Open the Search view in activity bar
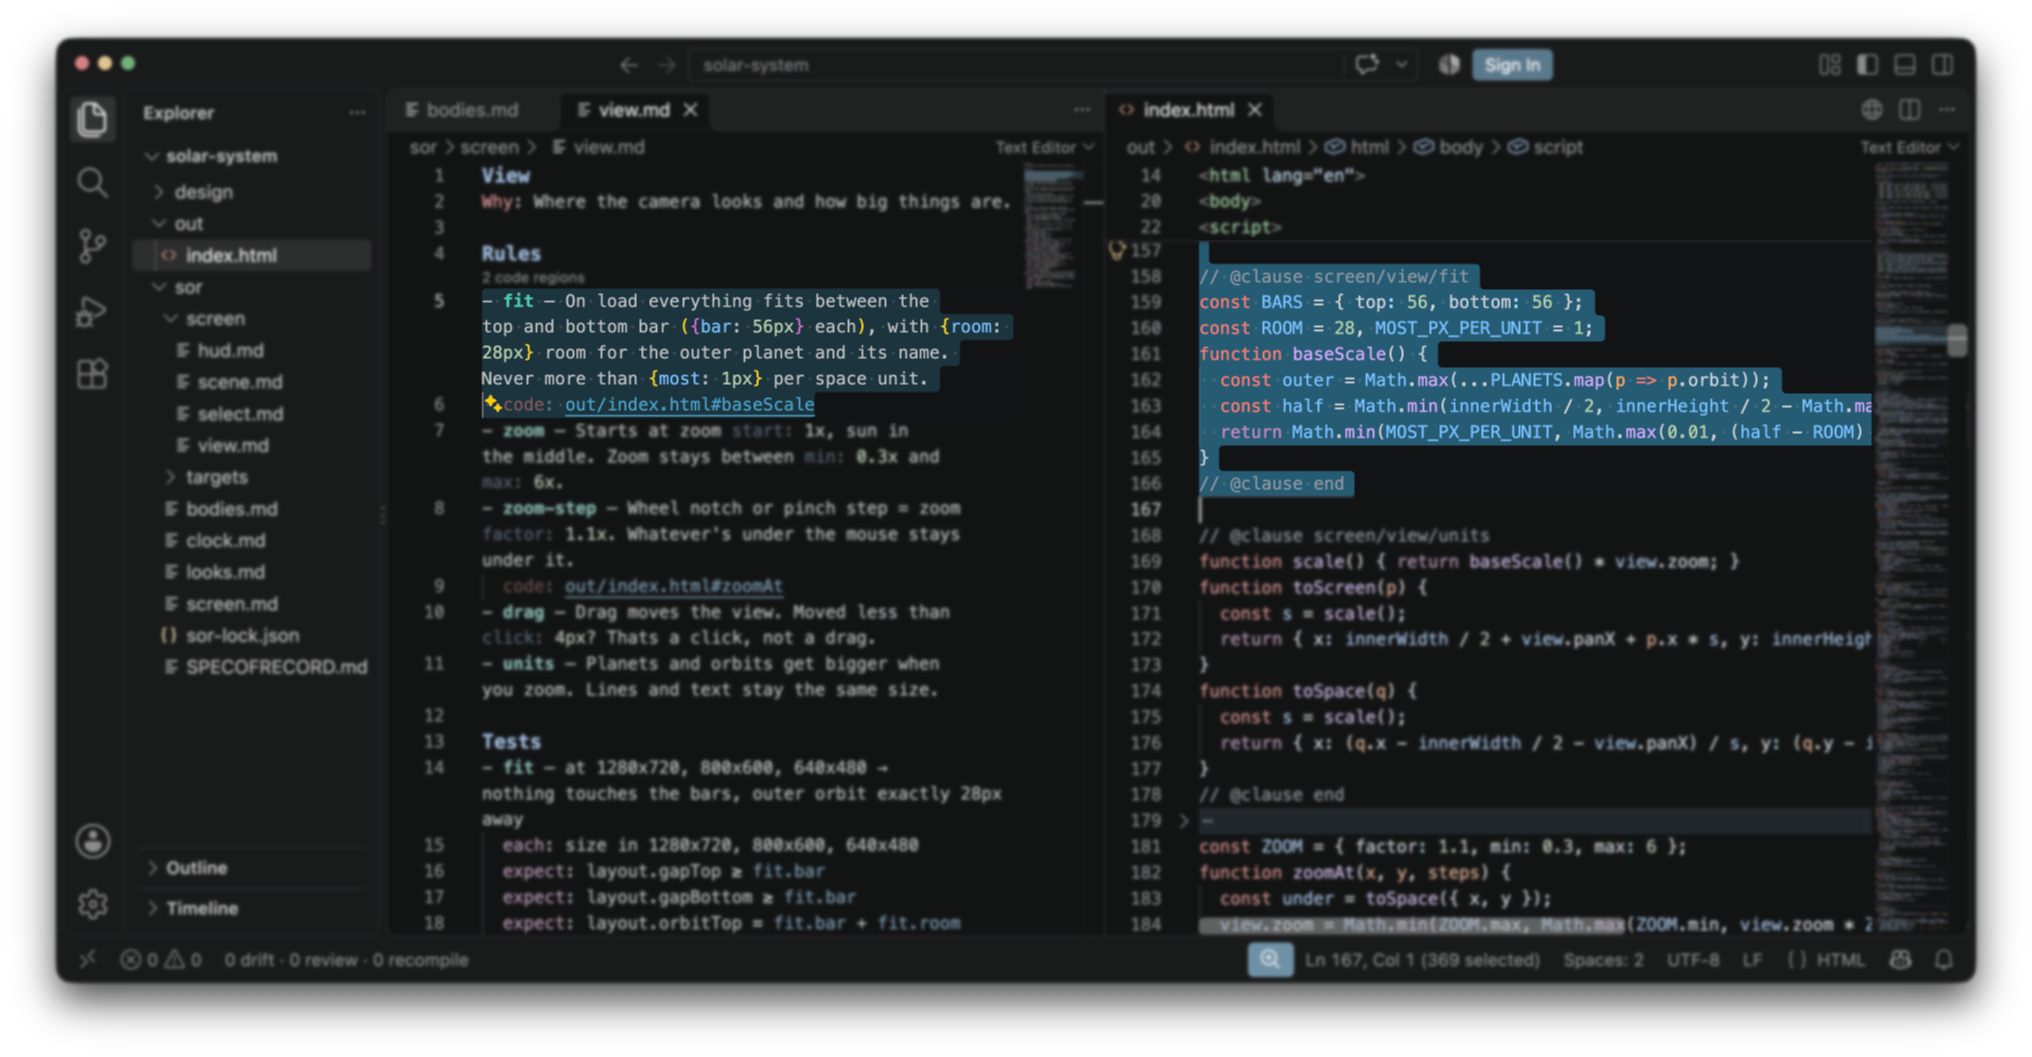The height and width of the screenshot is (1057, 2032). pyautogui.click(x=92, y=182)
